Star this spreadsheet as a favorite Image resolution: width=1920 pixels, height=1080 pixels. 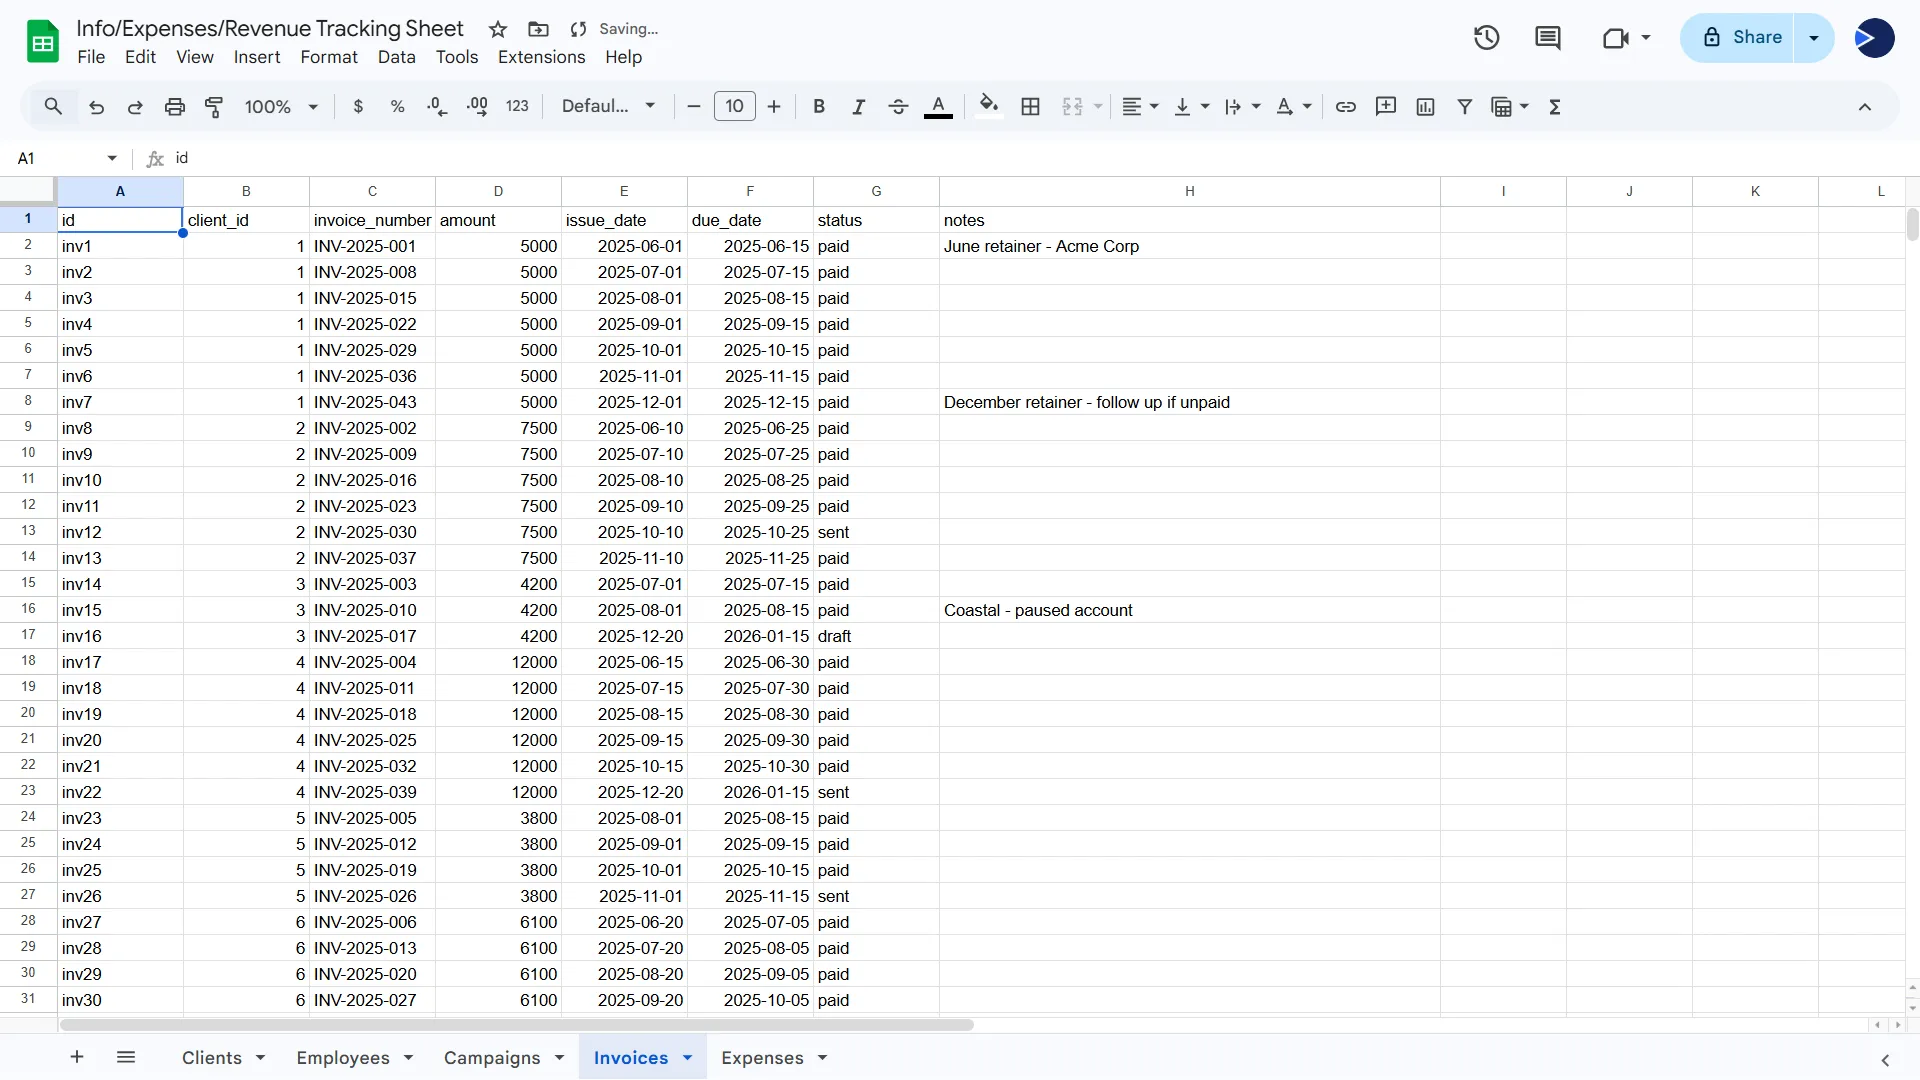pyautogui.click(x=498, y=29)
